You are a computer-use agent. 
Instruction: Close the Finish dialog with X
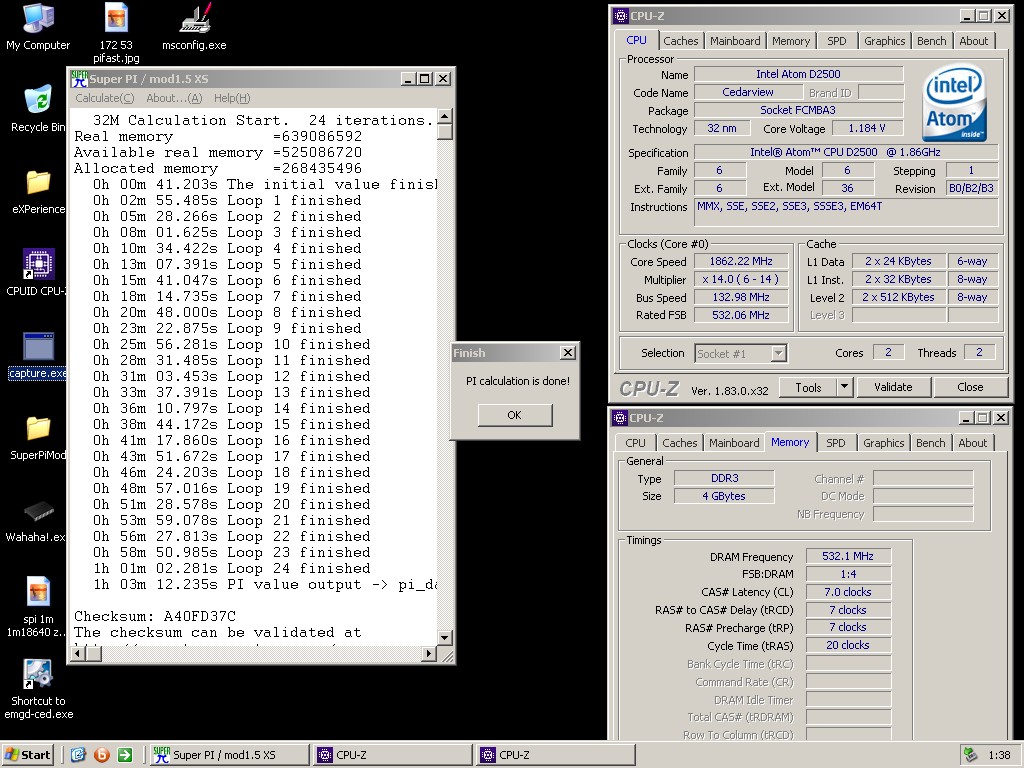pyautogui.click(x=568, y=353)
